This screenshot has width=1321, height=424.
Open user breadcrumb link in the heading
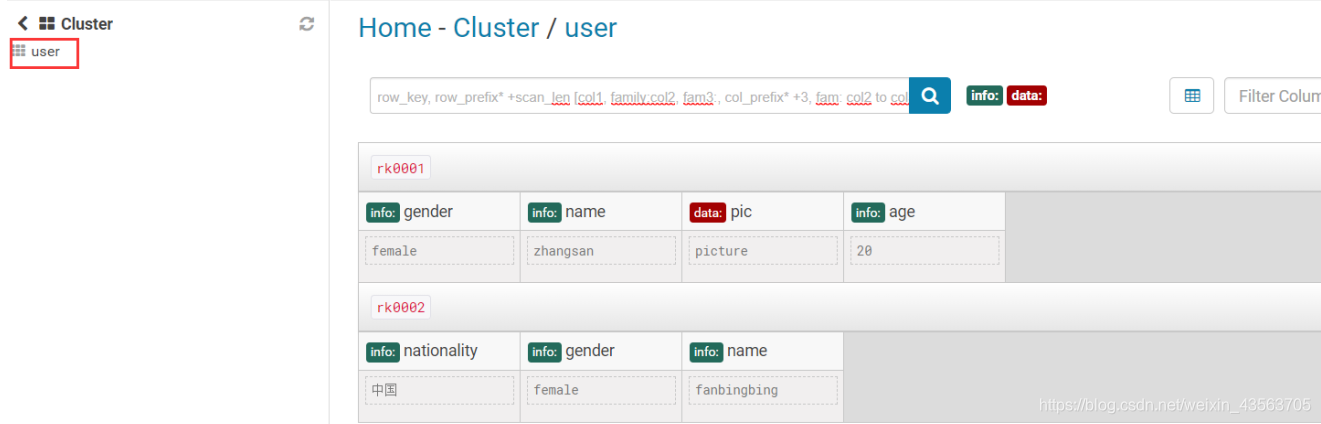591,28
